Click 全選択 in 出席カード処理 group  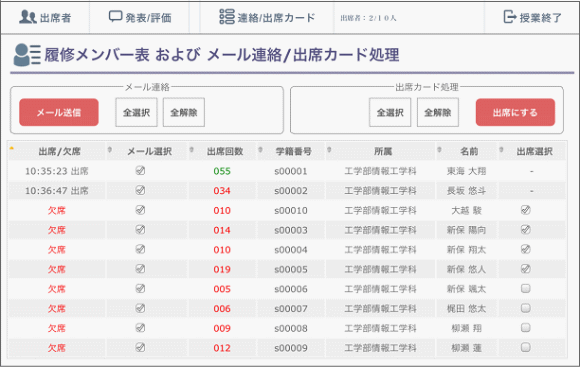click(x=390, y=112)
